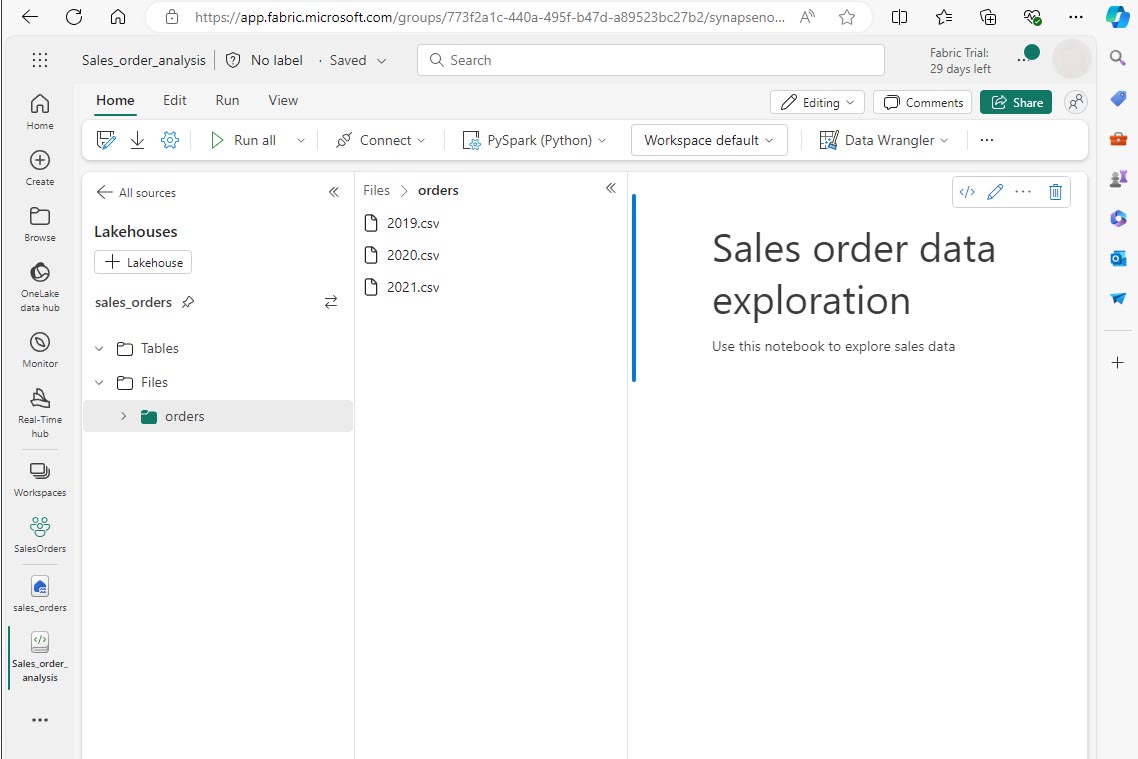Switch to the Home ribbon tab
Viewport: 1138px width, 759px height.
(115, 100)
